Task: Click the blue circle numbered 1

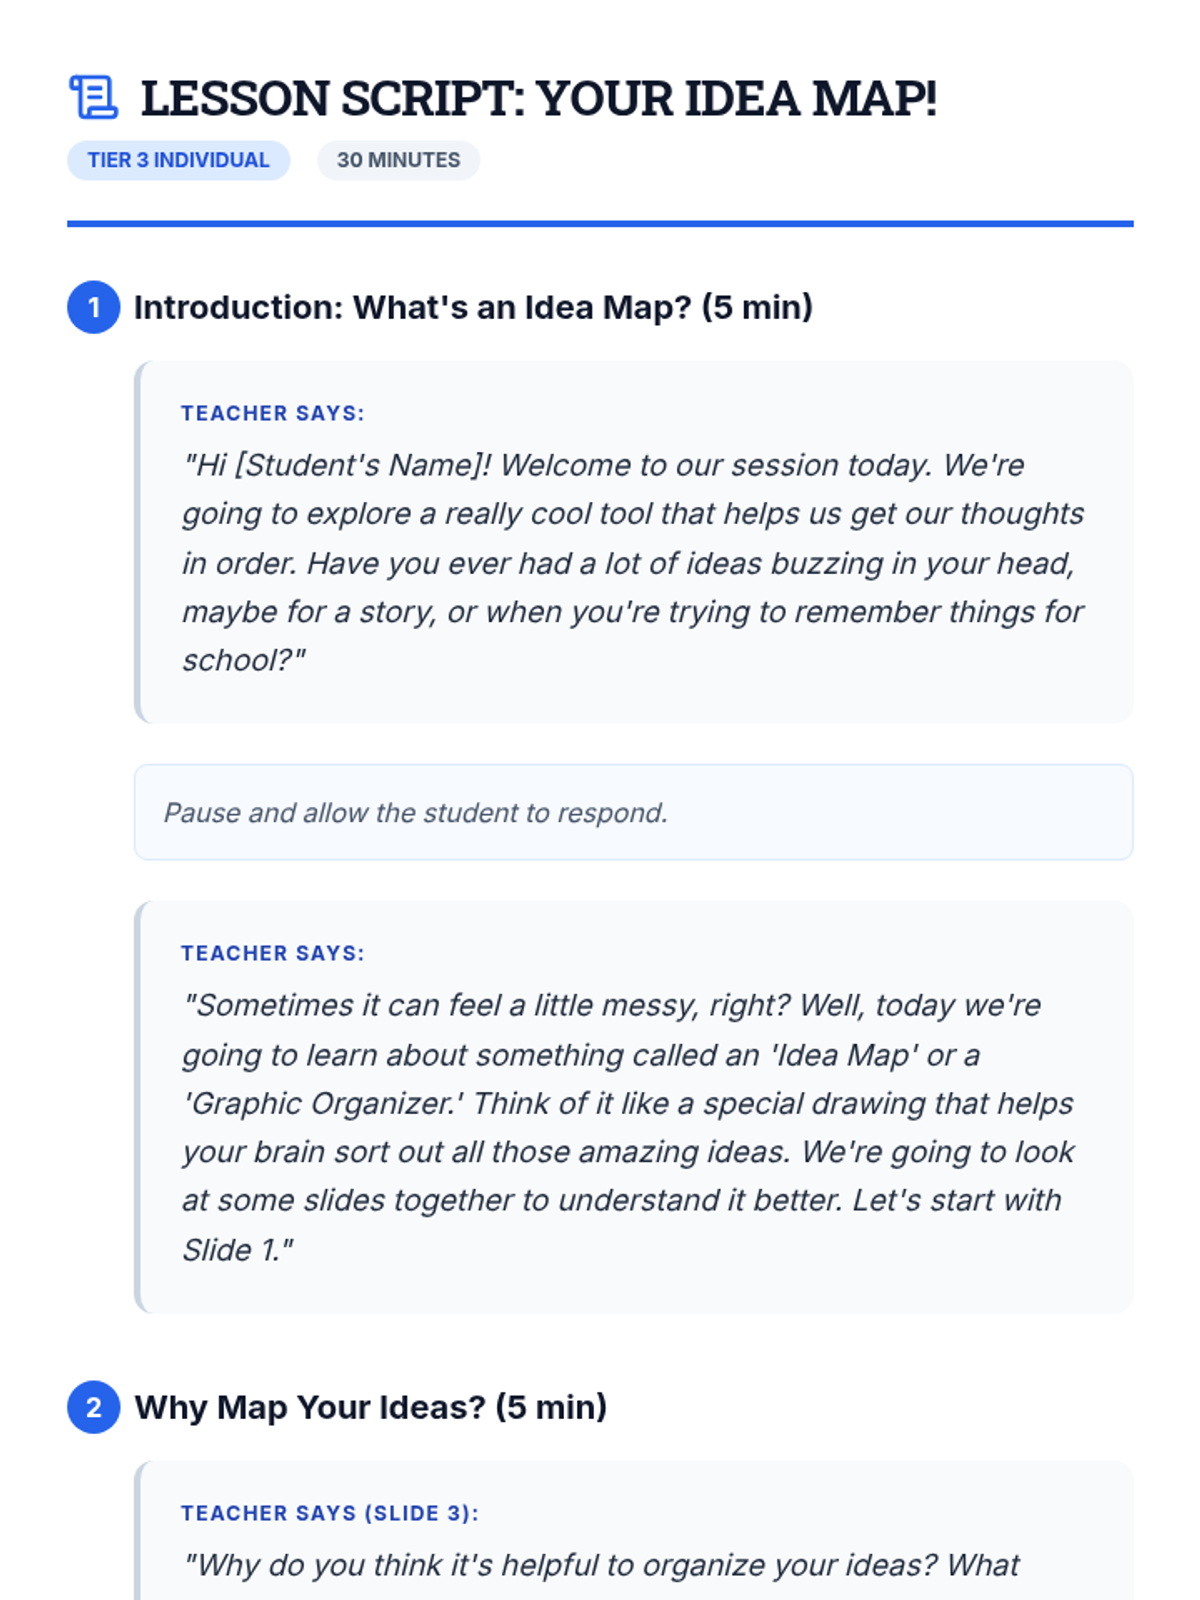Action: point(94,307)
